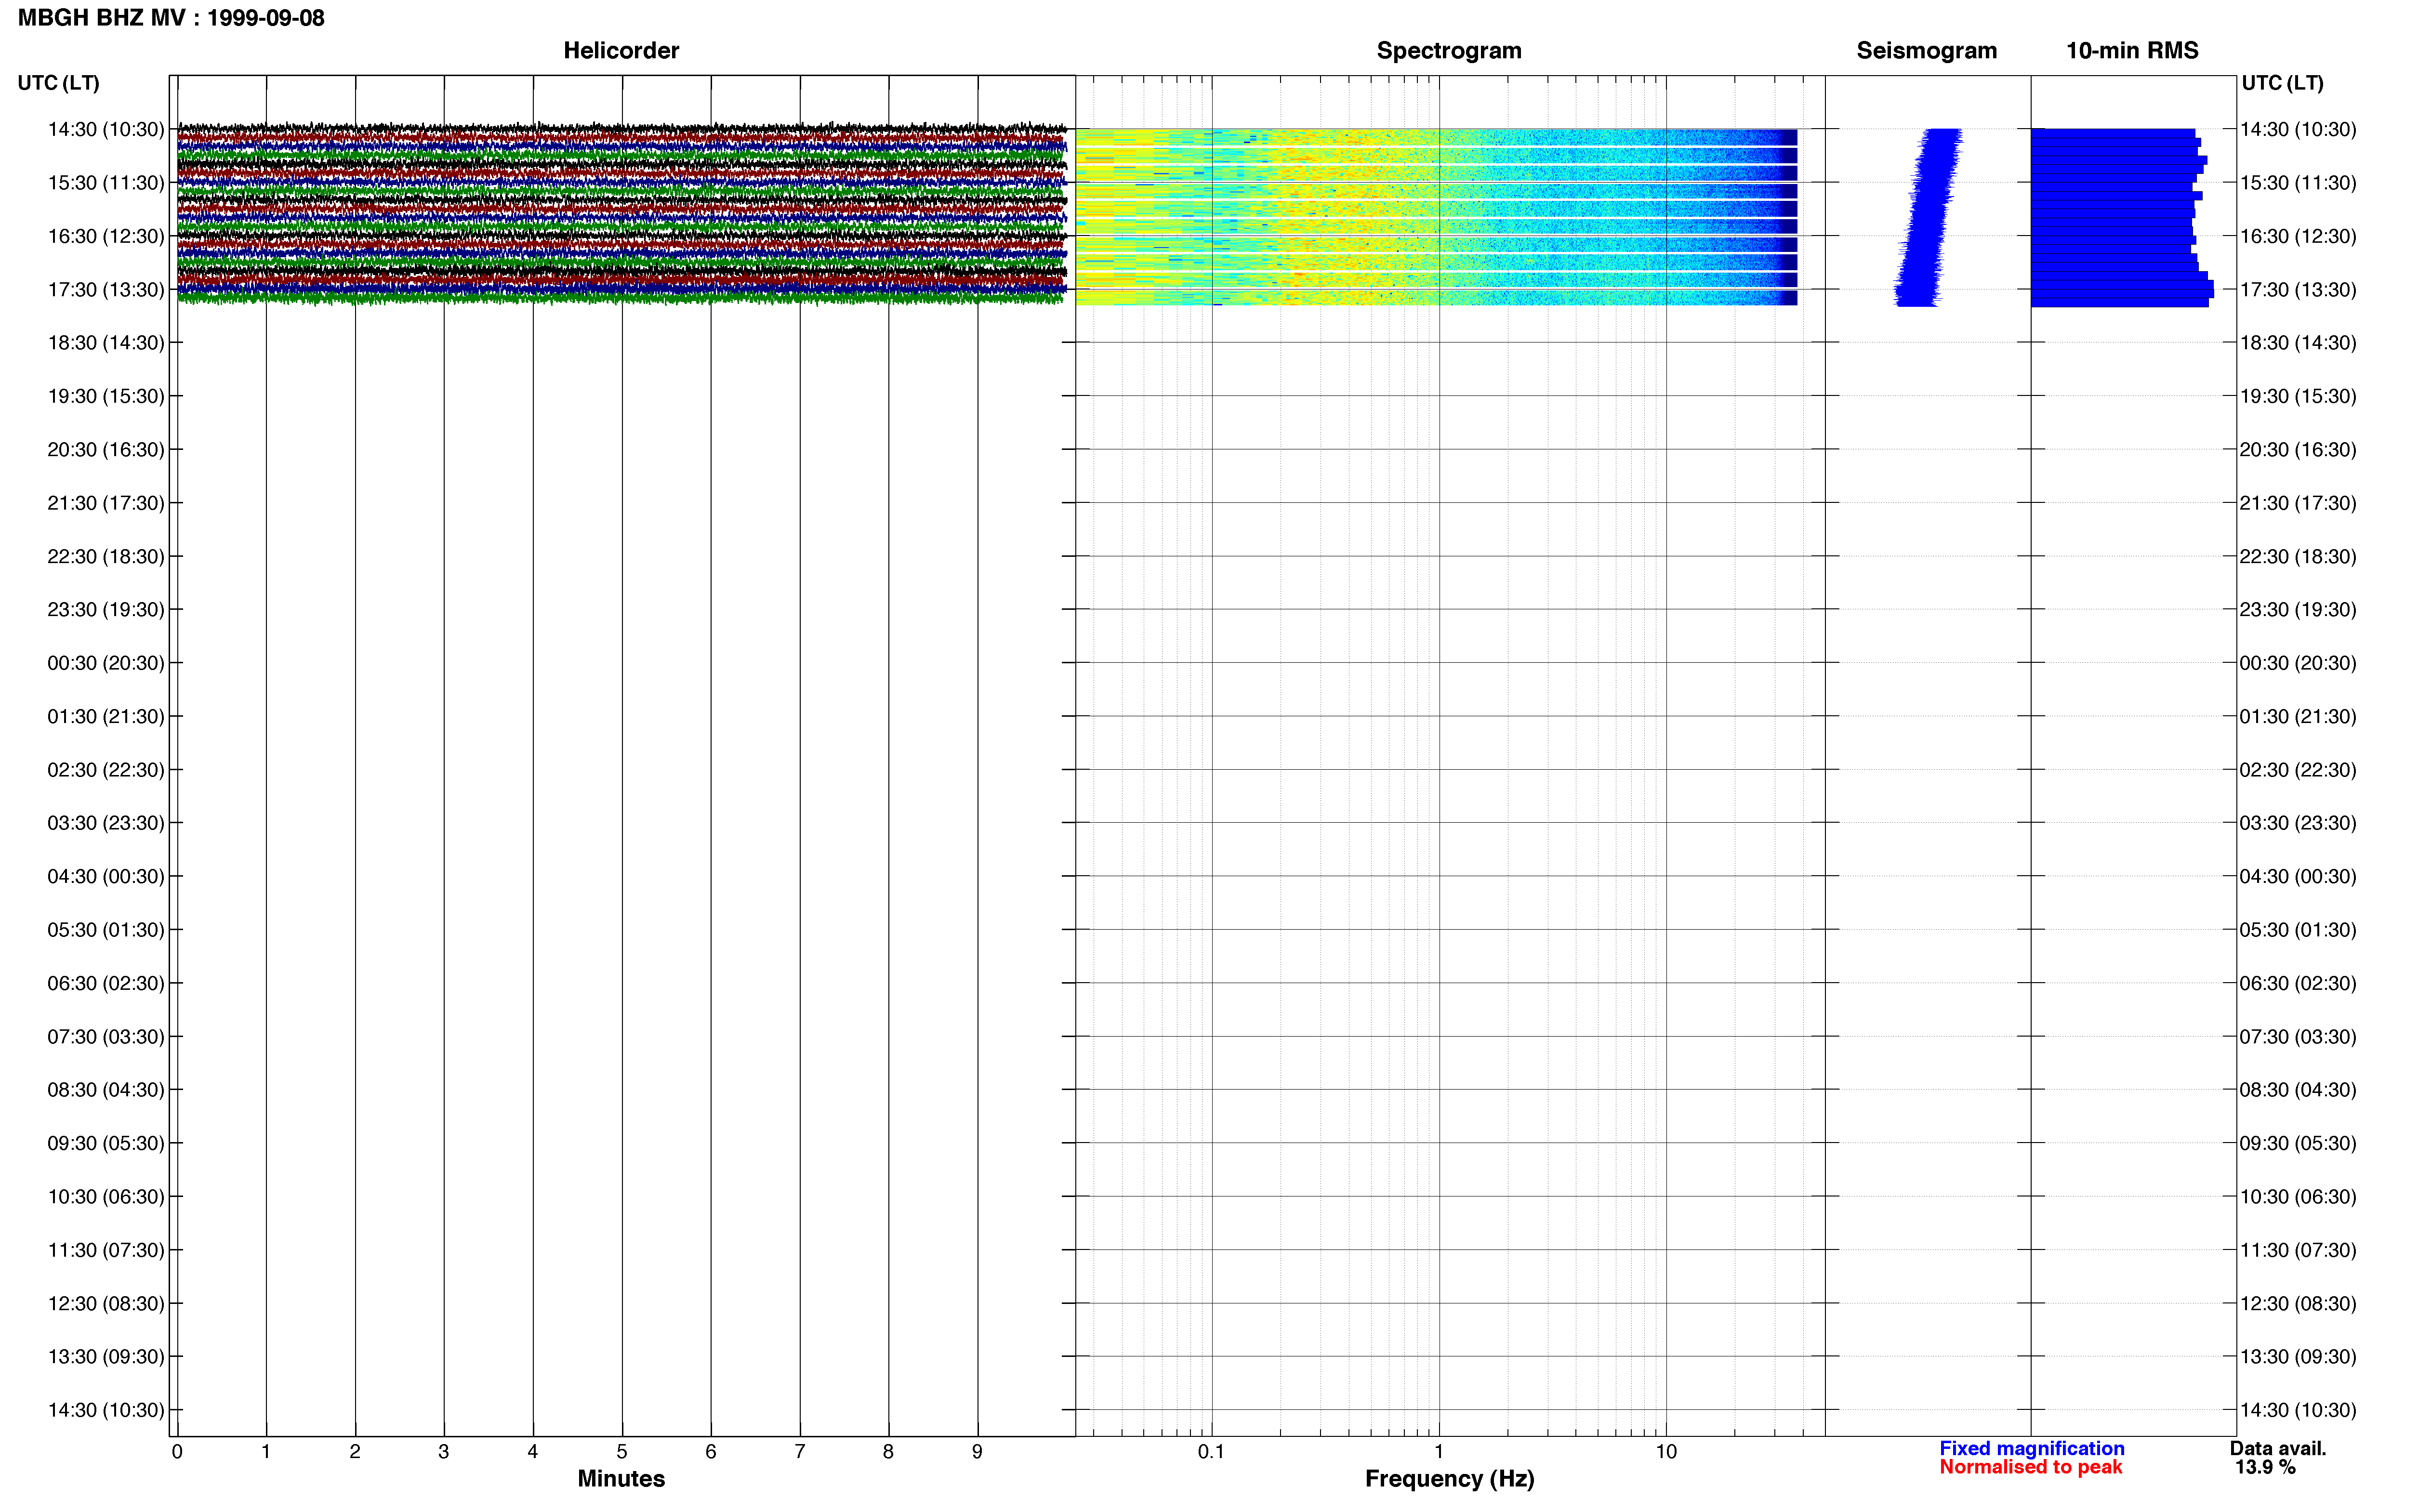This screenshot has width=2418, height=1512.
Task: Click frequency tick label 10
Action: pyautogui.click(x=1666, y=1451)
